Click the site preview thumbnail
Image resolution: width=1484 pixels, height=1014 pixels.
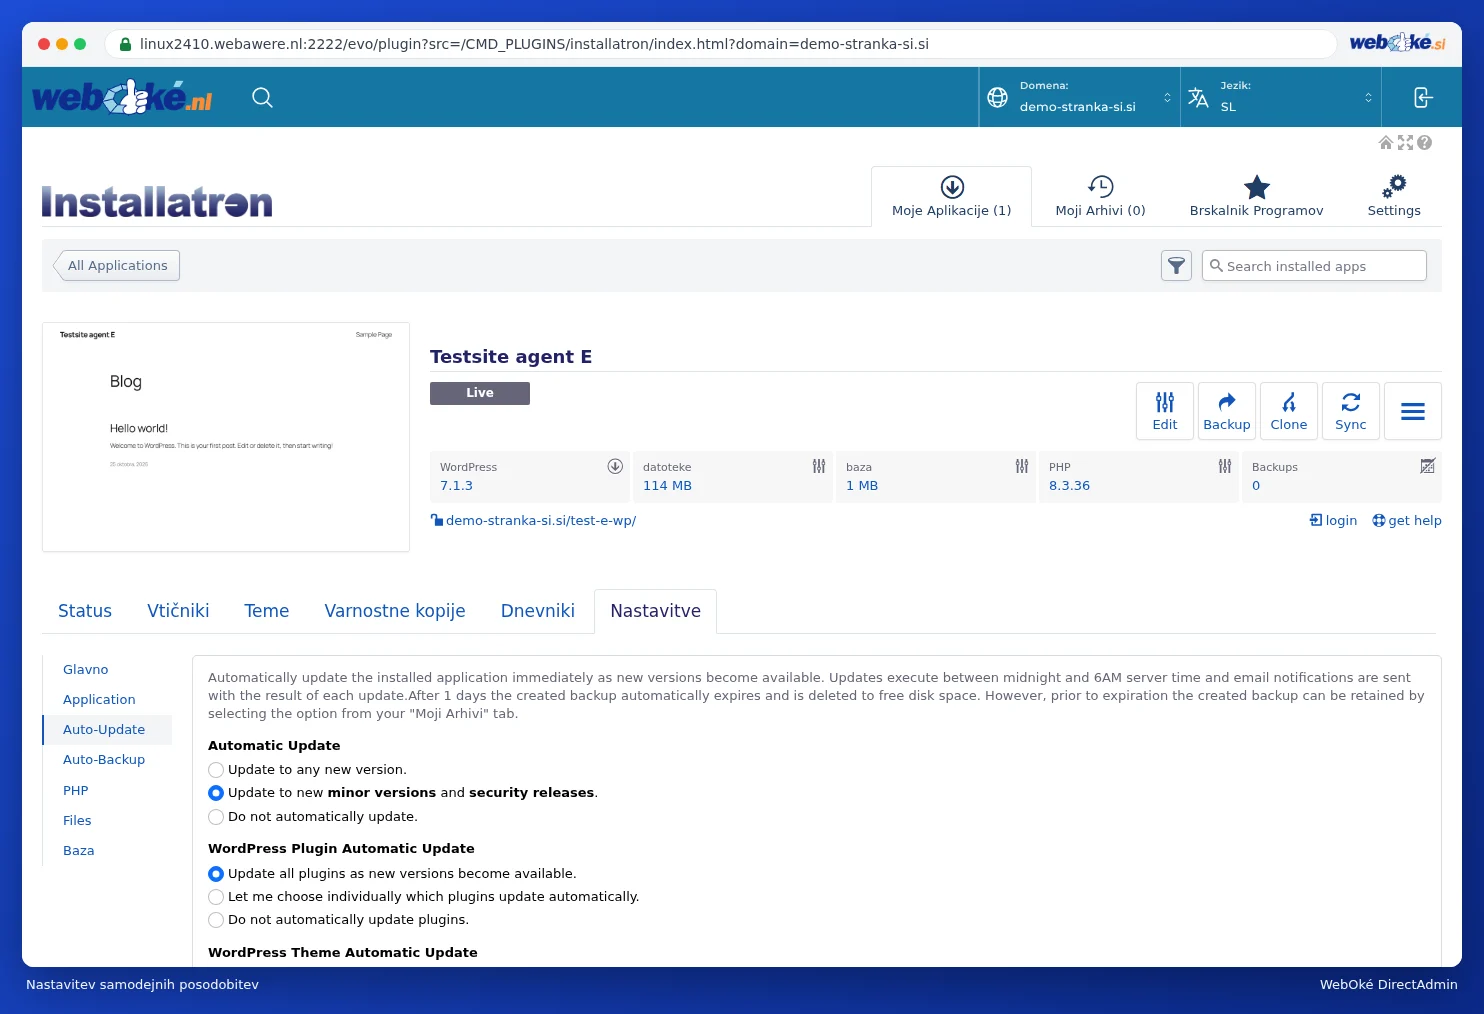226,437
